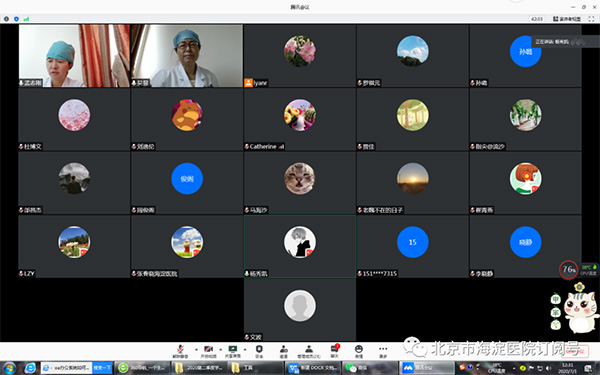Click the meeting info icon top-left
The height and width of the screenshot is (375, 600).
point(6,19)
